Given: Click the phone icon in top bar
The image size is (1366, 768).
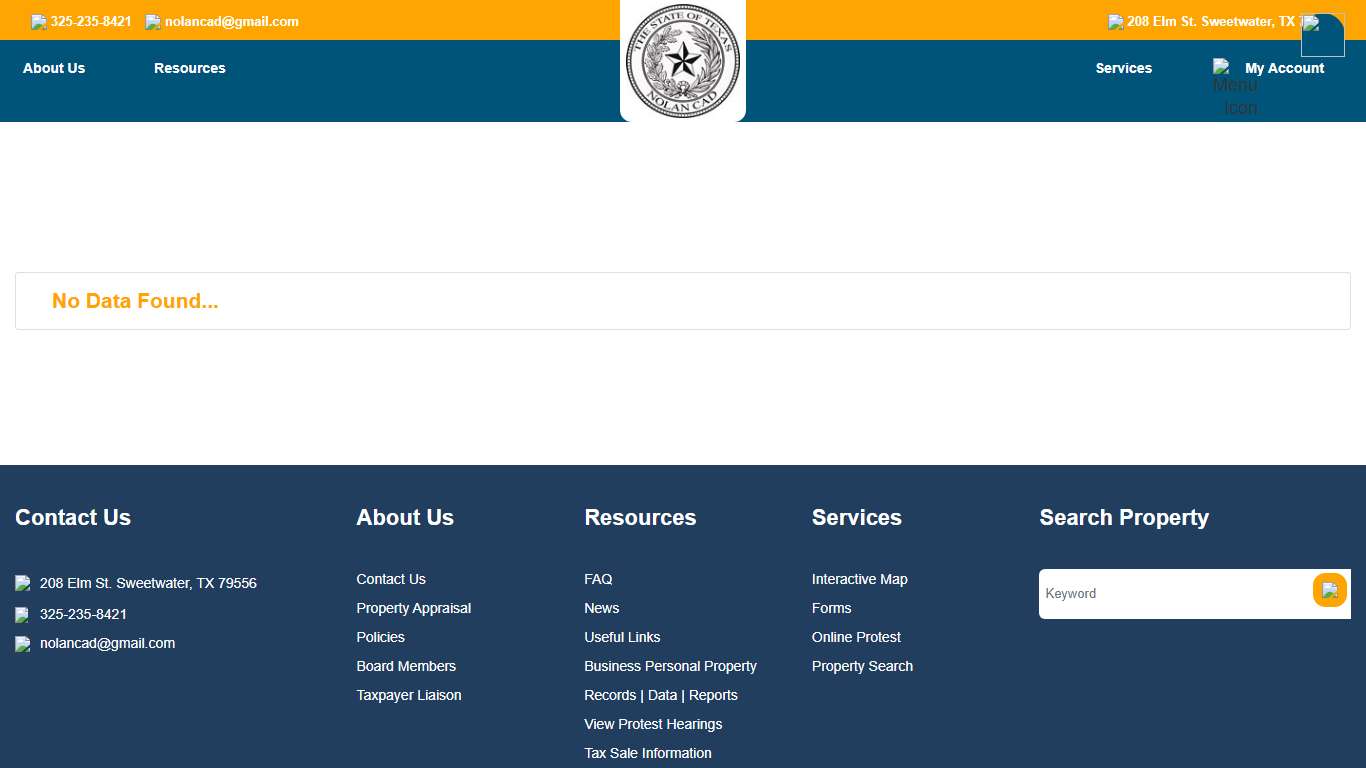Looking at the screenshot, I should (39, 22).
